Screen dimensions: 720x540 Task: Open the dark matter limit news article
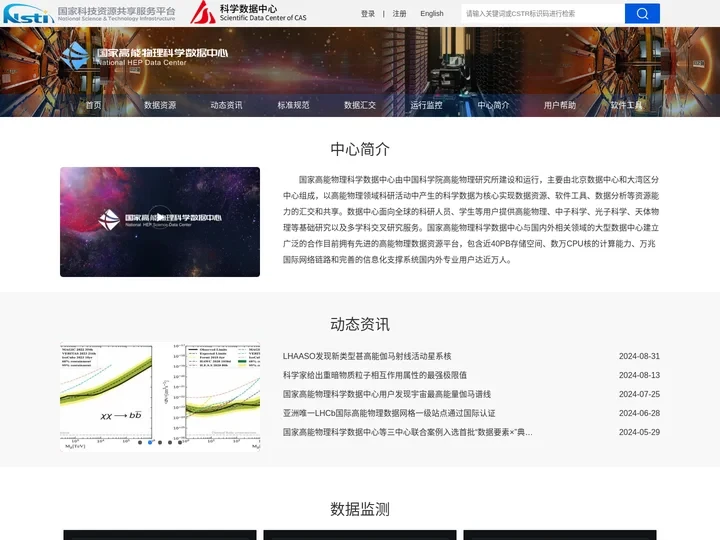(x=375, y=375)
